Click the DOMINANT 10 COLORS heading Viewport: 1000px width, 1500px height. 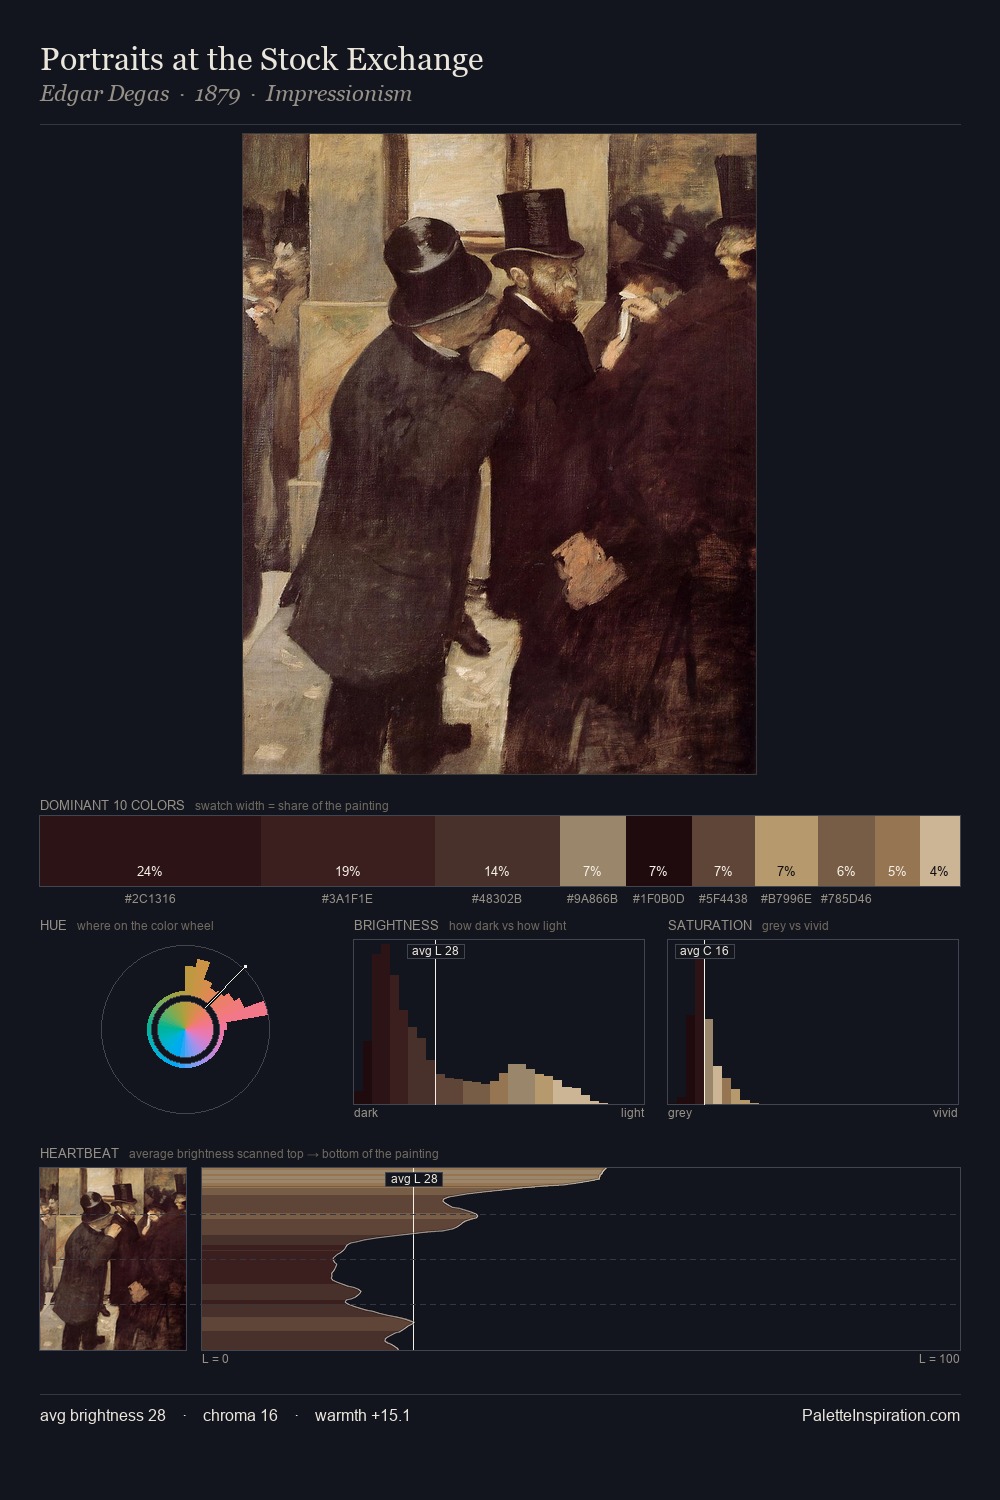click(x=112, y=805)
